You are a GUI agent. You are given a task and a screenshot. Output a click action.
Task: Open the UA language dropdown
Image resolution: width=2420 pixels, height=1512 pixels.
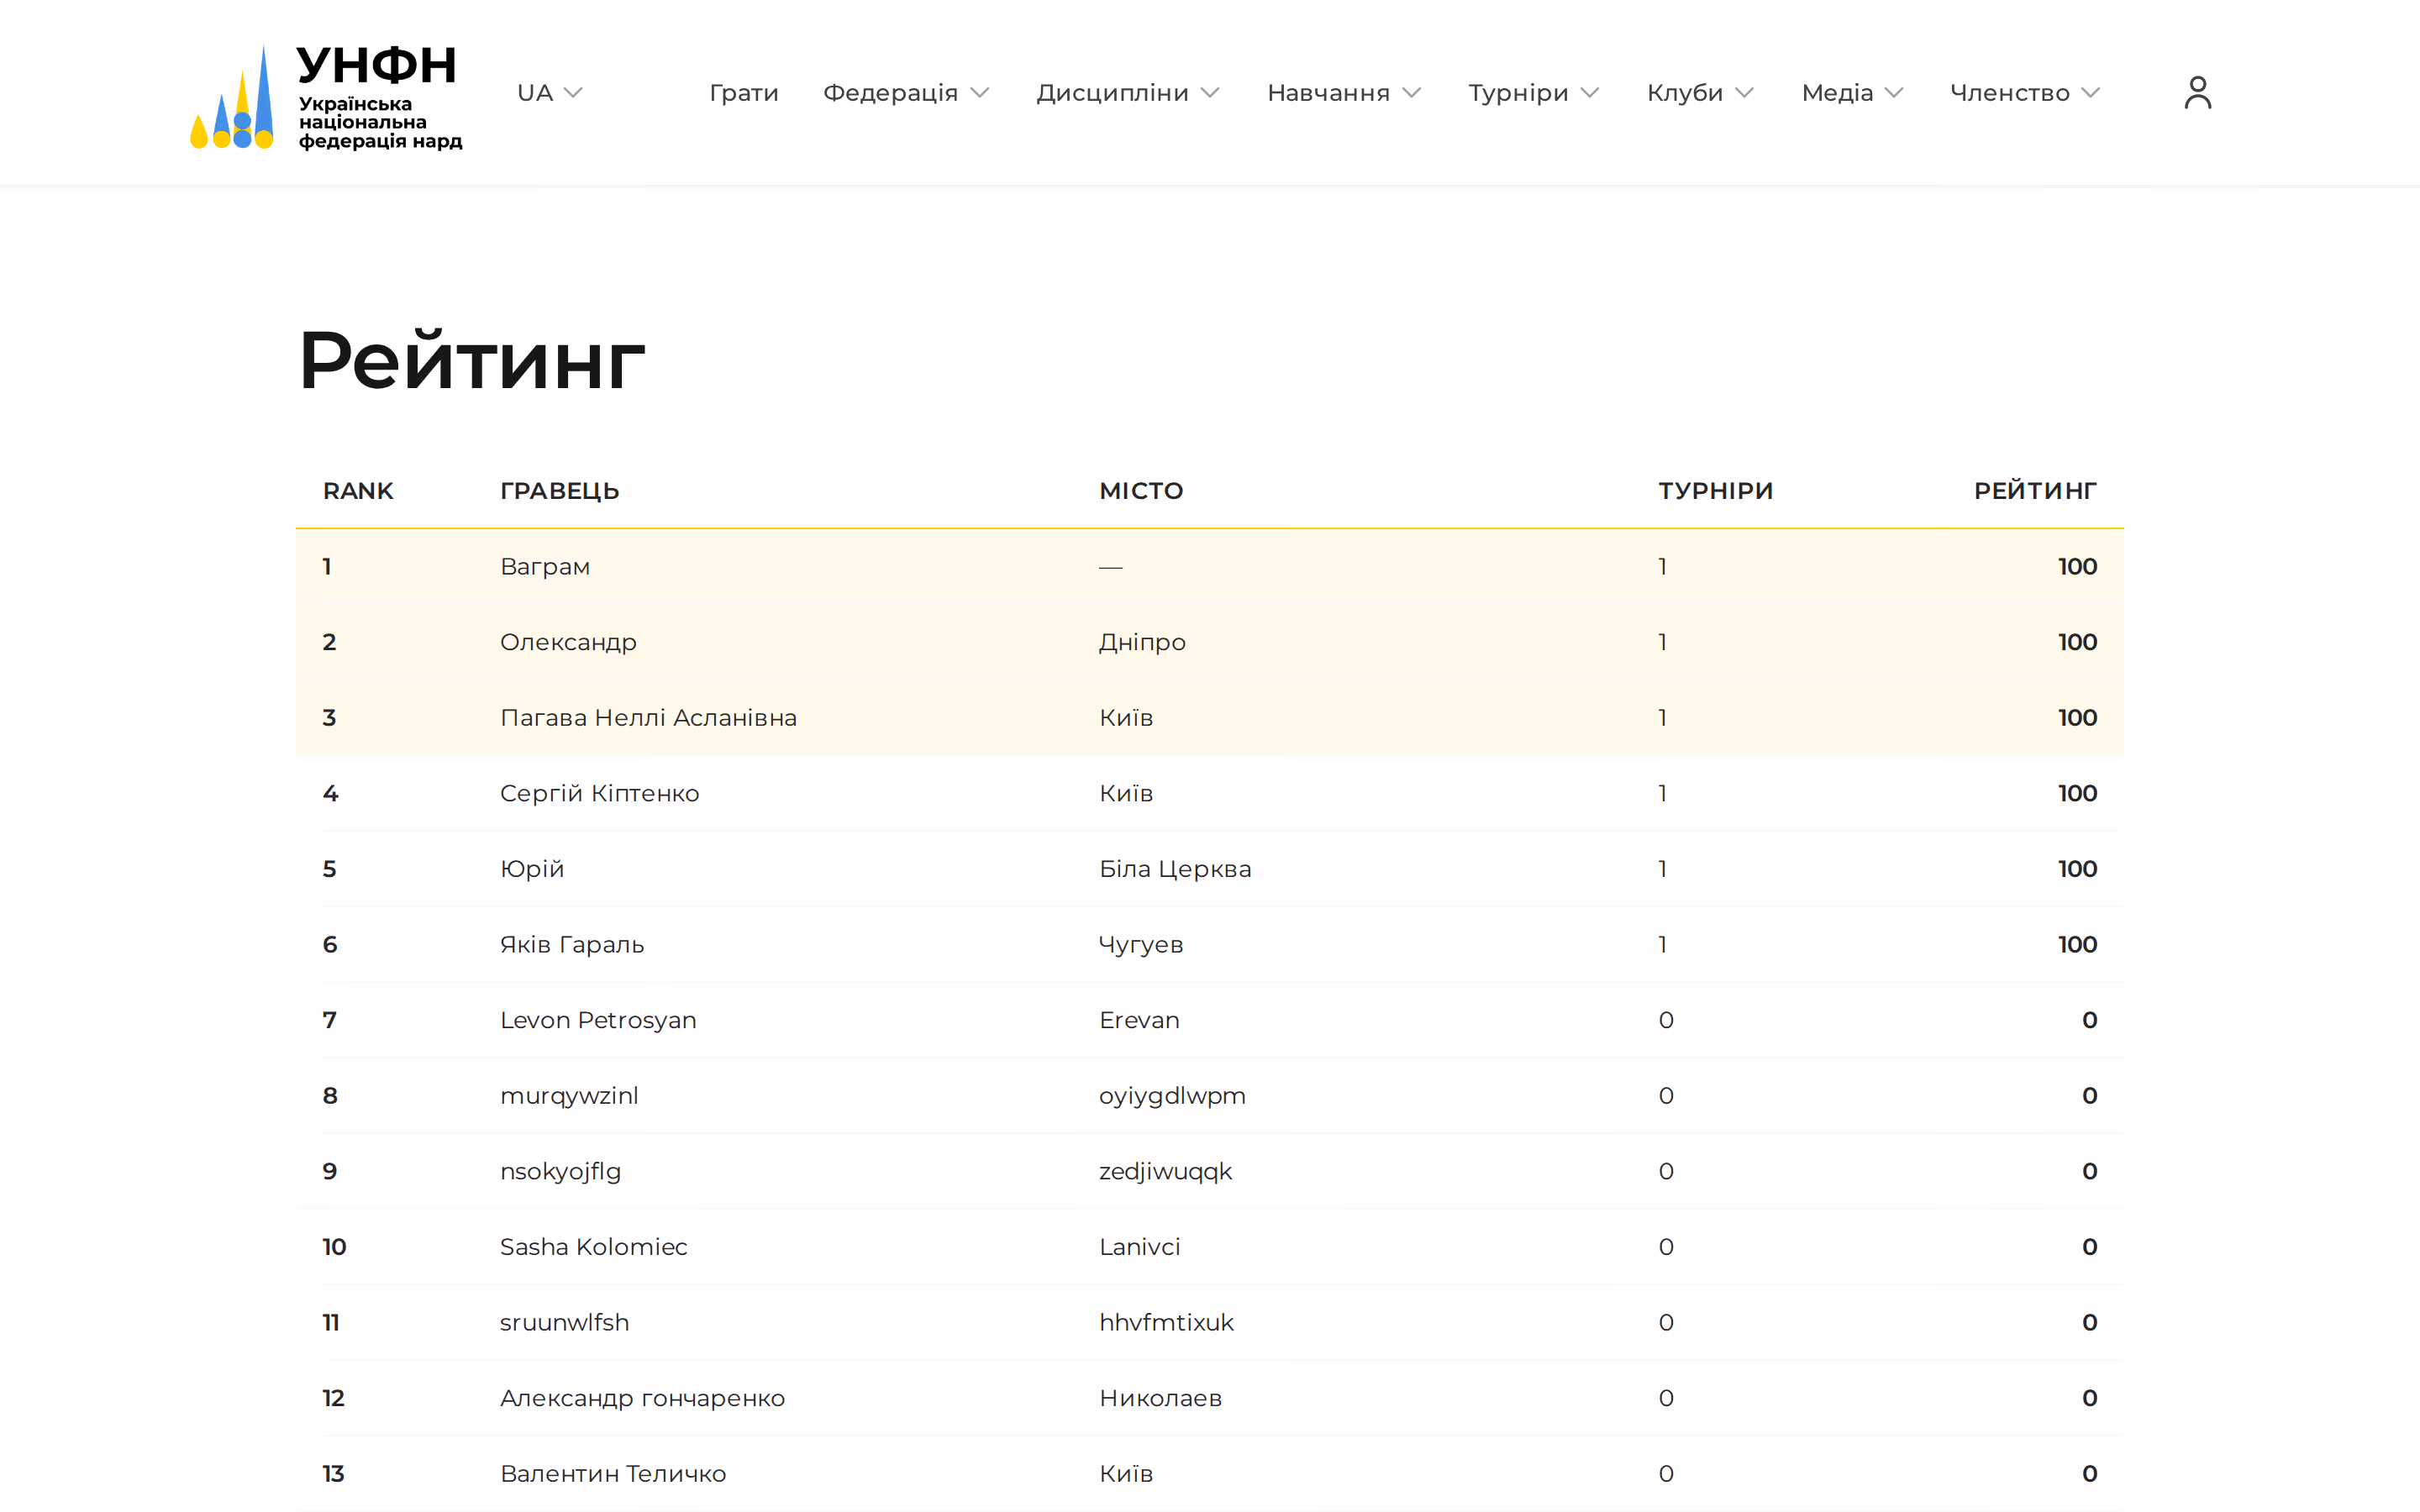(549, 93)
